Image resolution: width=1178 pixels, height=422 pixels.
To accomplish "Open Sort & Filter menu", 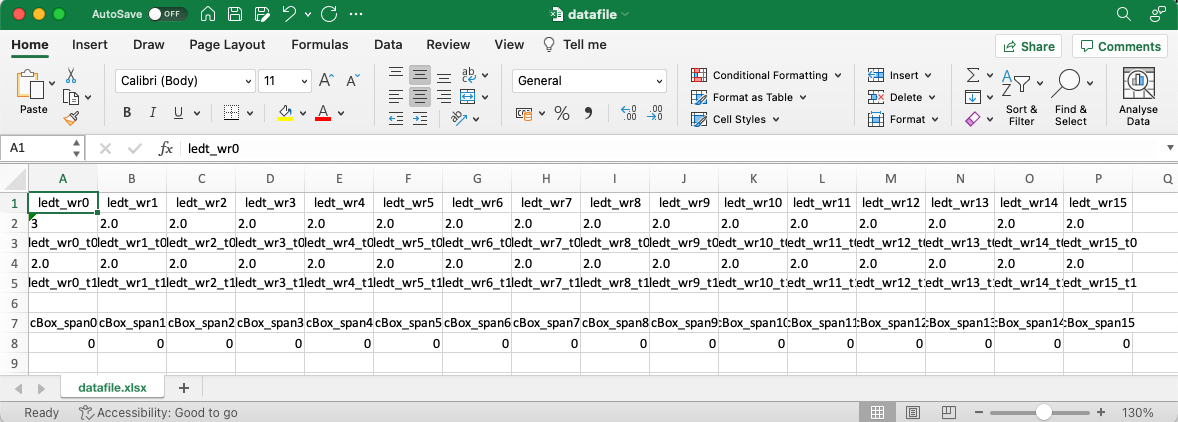I will point(1021,98).
